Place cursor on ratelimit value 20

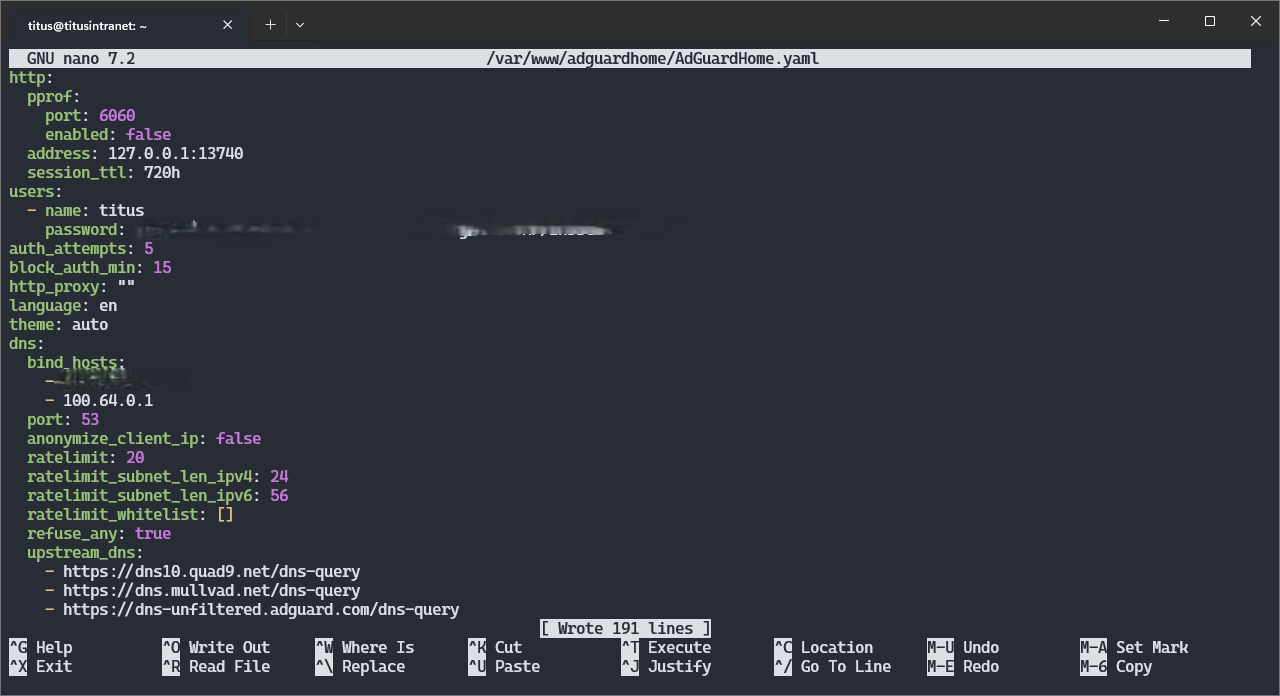(x=135, y=457)
